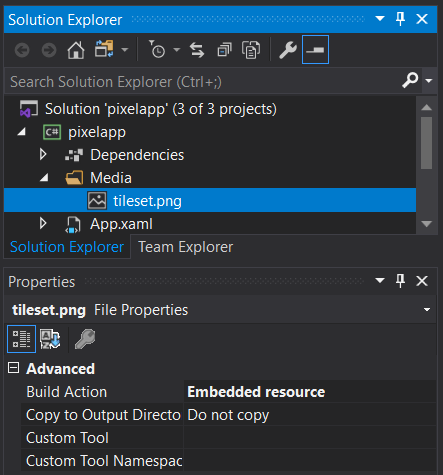Click the tree scrollbar up arrow
This screenshot has width=443, height=475.
click(427, 107)
